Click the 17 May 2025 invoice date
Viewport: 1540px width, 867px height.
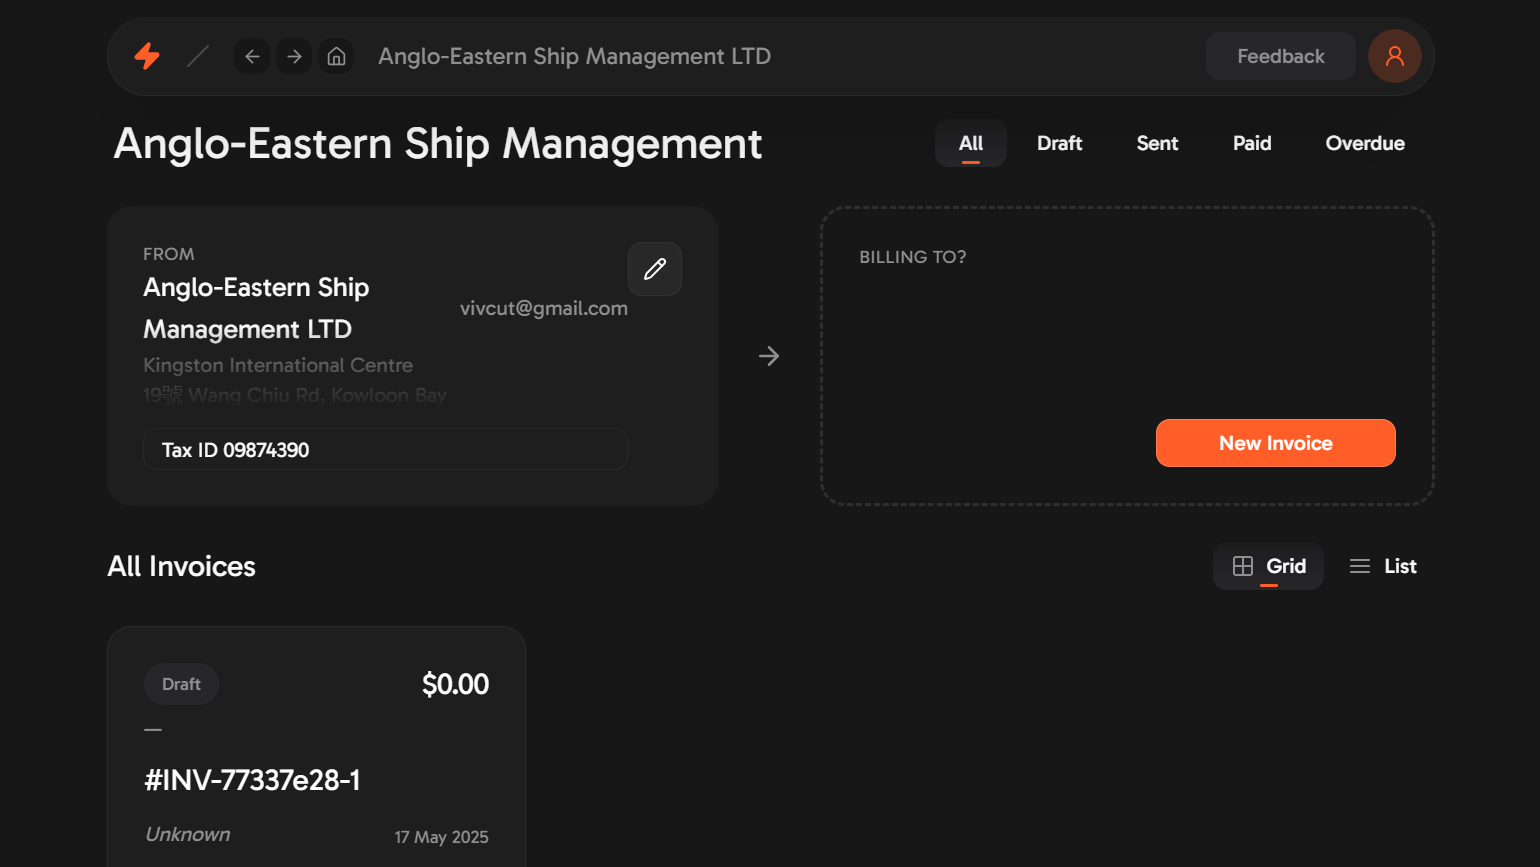(441, 837)
